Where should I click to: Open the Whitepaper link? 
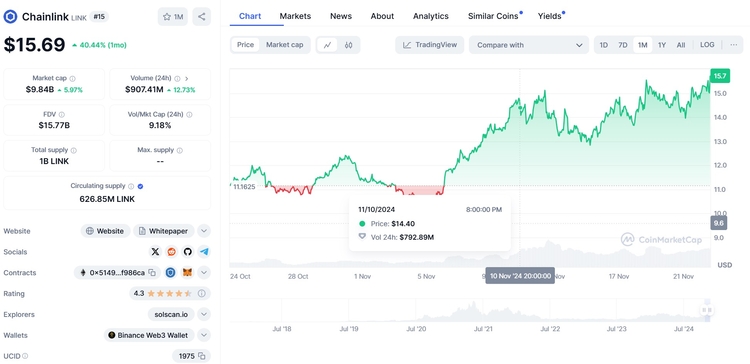(164, 231)
